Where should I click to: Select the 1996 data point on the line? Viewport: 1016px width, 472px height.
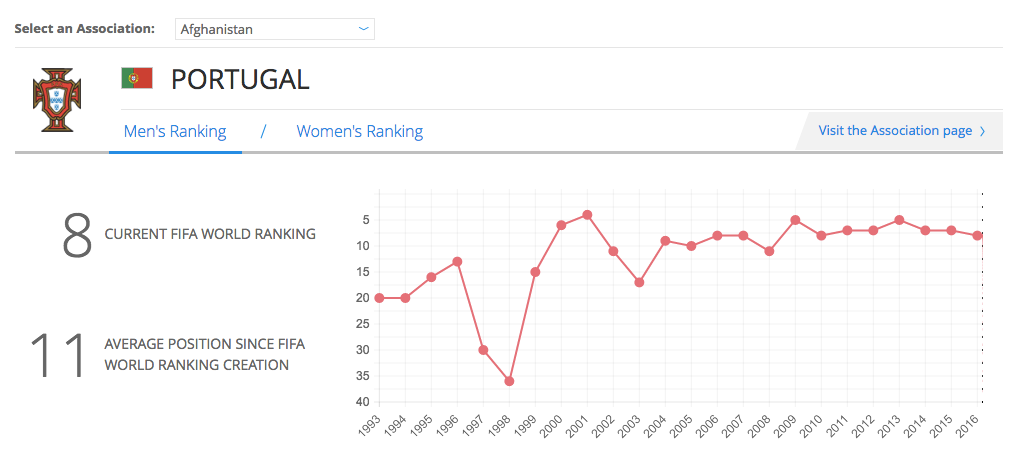(x=457, y=262)
